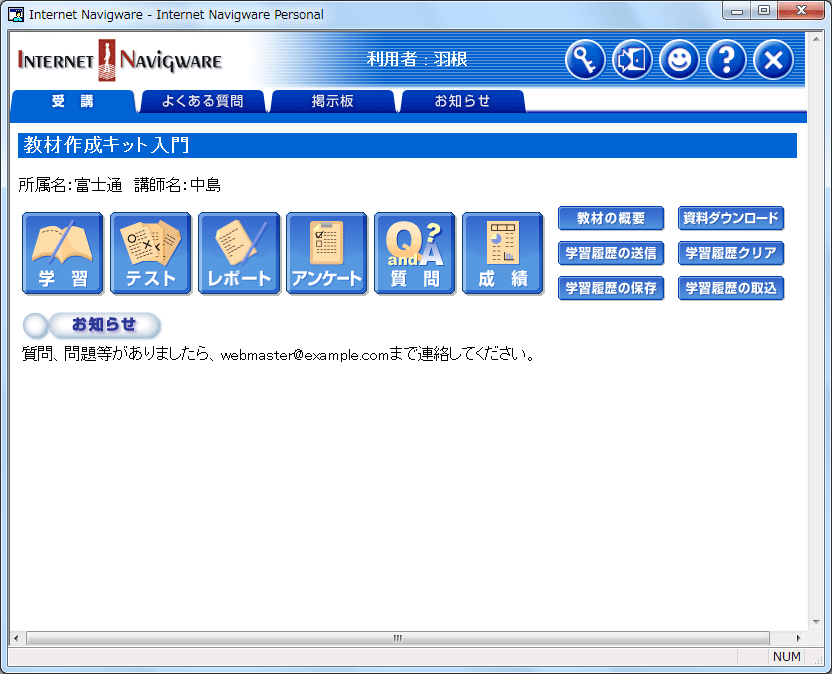This screenshot has width=832, height=674.
Task: Click the 学習履歴の取込 button
Action: [731, 288]
